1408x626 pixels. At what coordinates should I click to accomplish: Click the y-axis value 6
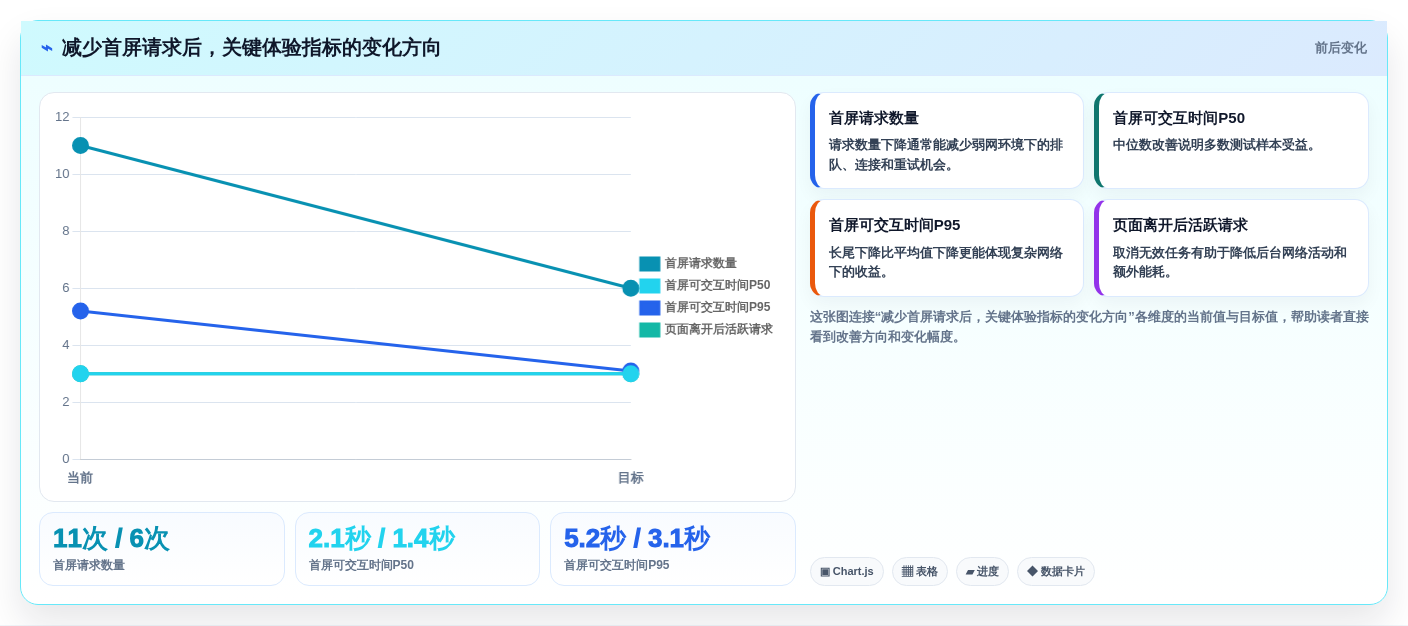point(66,288)
